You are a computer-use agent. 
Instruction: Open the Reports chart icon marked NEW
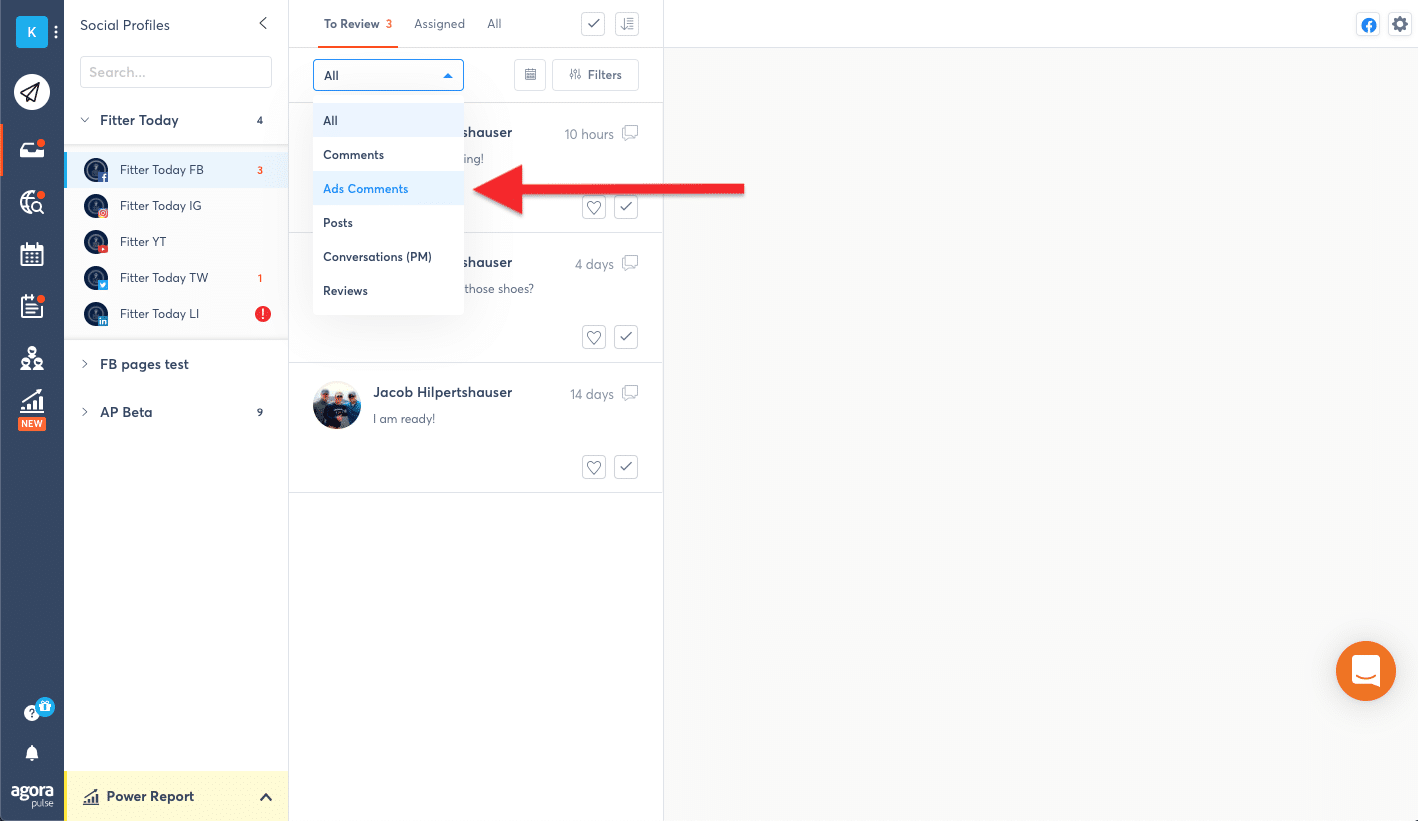click(x=32, y=409)
